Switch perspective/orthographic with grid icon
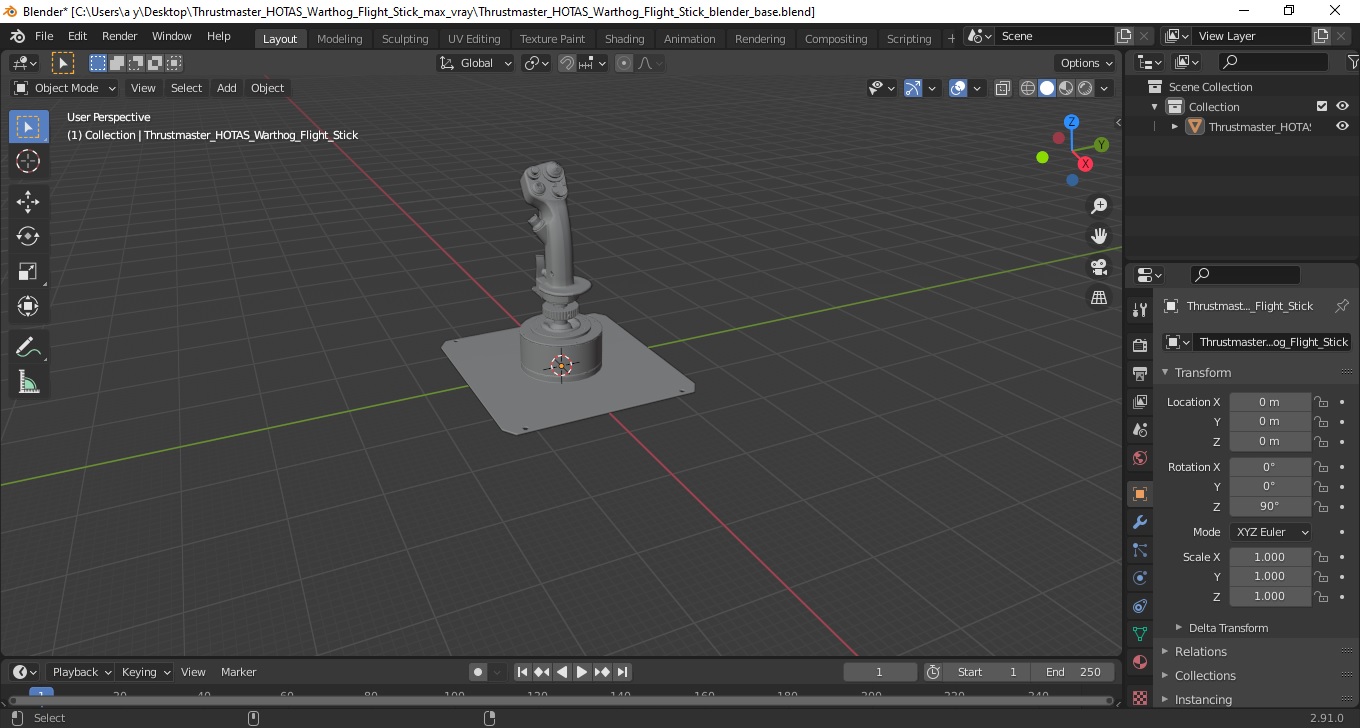Image resolution: width=1360 pixels, height=728 pixels. click(1099, 298)
